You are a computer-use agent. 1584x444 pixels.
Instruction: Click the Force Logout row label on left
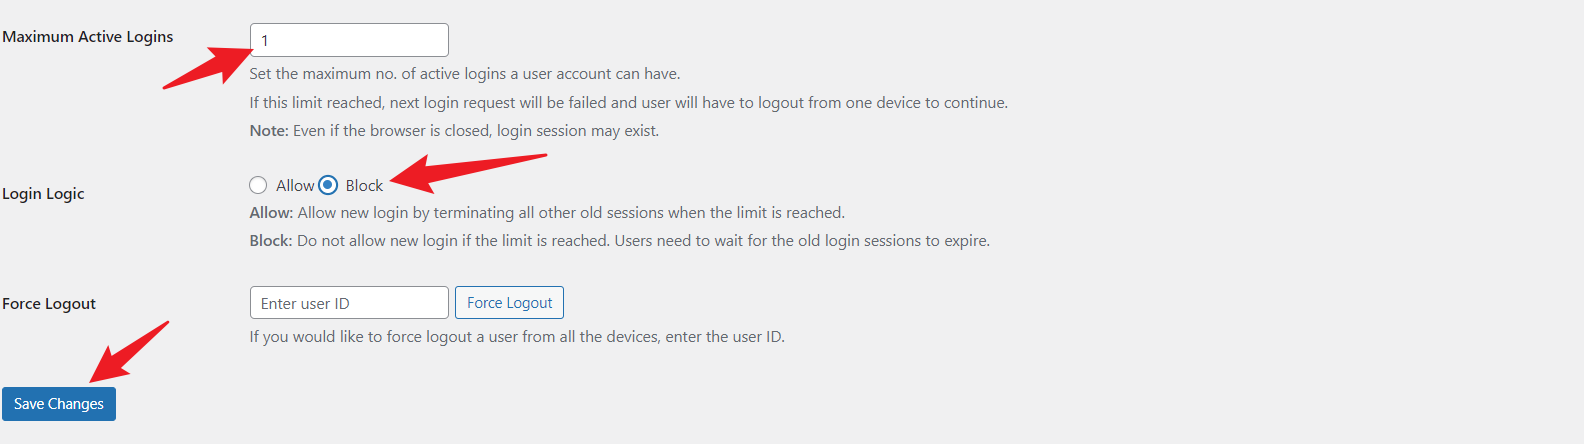[49, 304]
